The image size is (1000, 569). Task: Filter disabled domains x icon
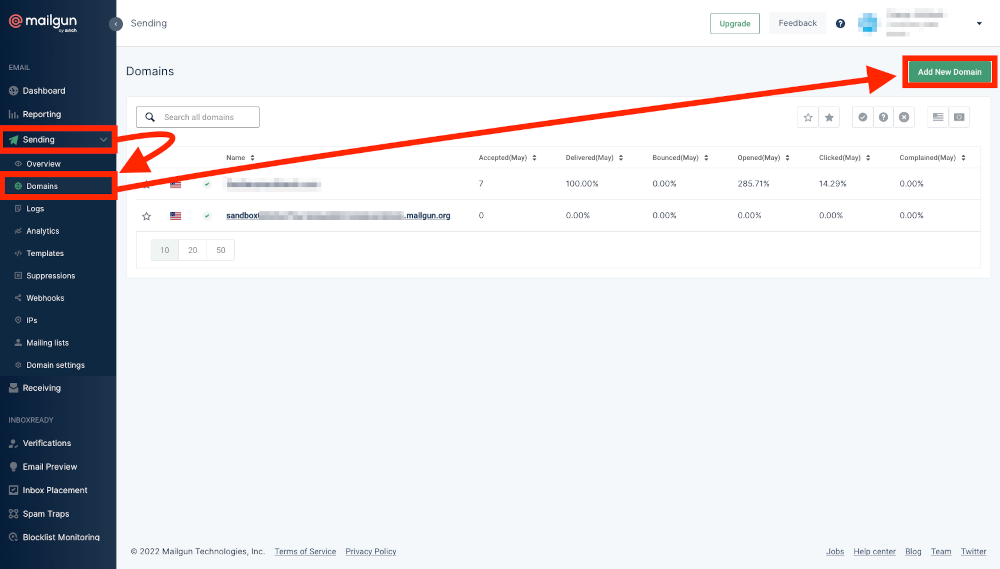pyautogui.click(x=904, y=117)
